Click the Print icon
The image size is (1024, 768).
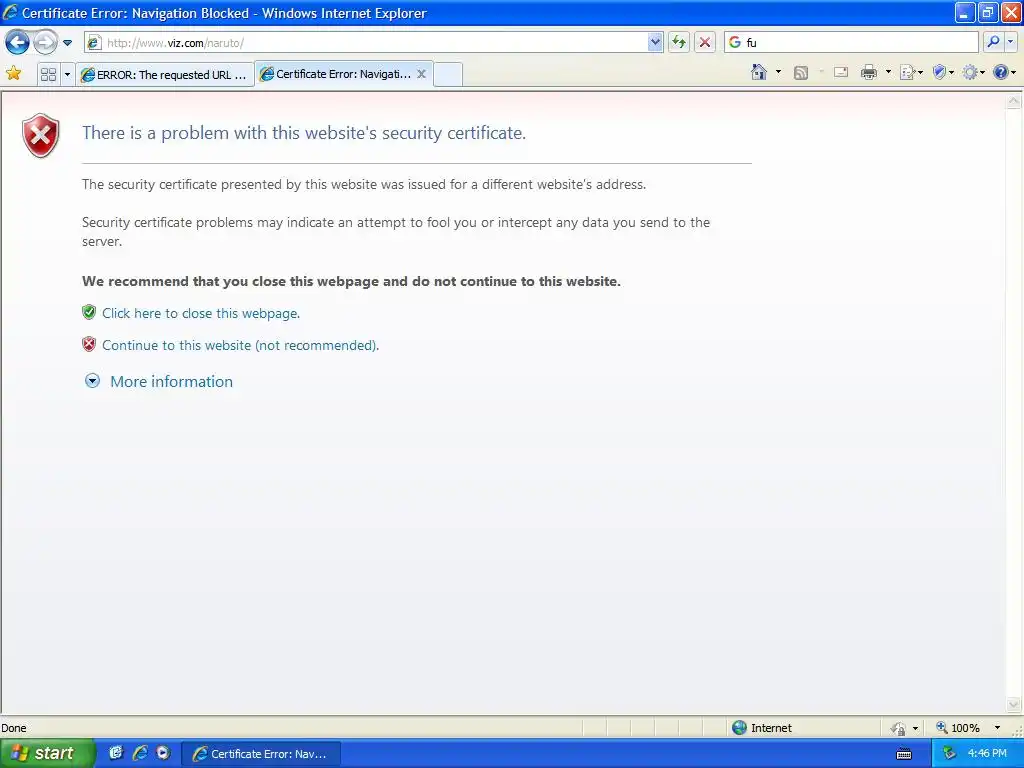(869, 72)
